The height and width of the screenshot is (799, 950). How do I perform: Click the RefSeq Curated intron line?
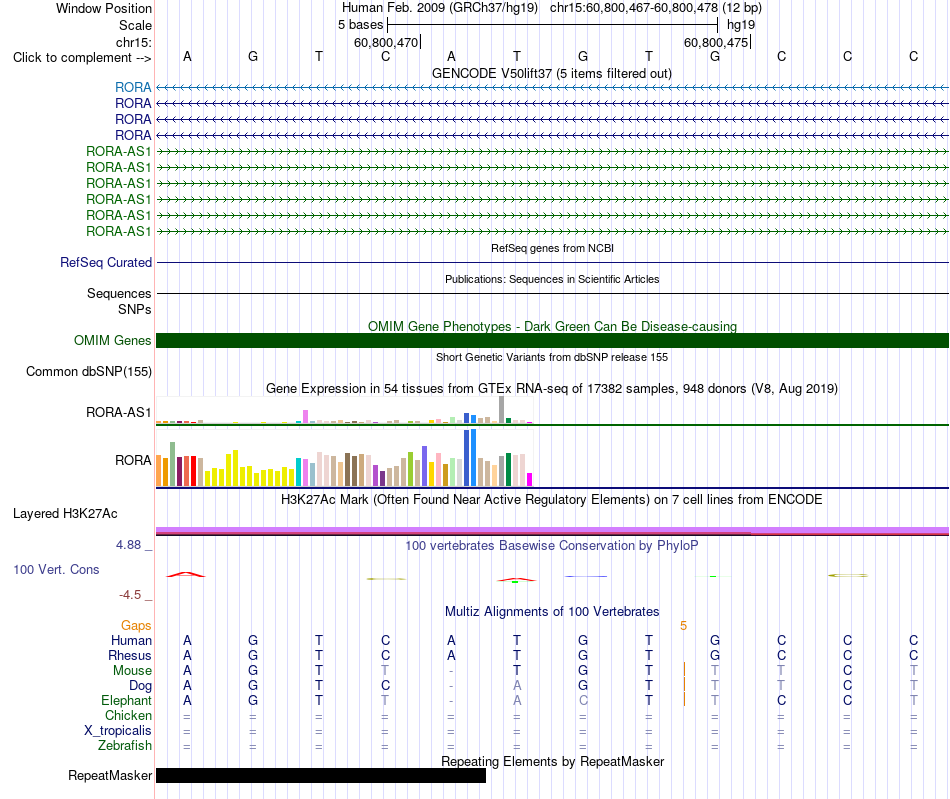coord(552,262)
